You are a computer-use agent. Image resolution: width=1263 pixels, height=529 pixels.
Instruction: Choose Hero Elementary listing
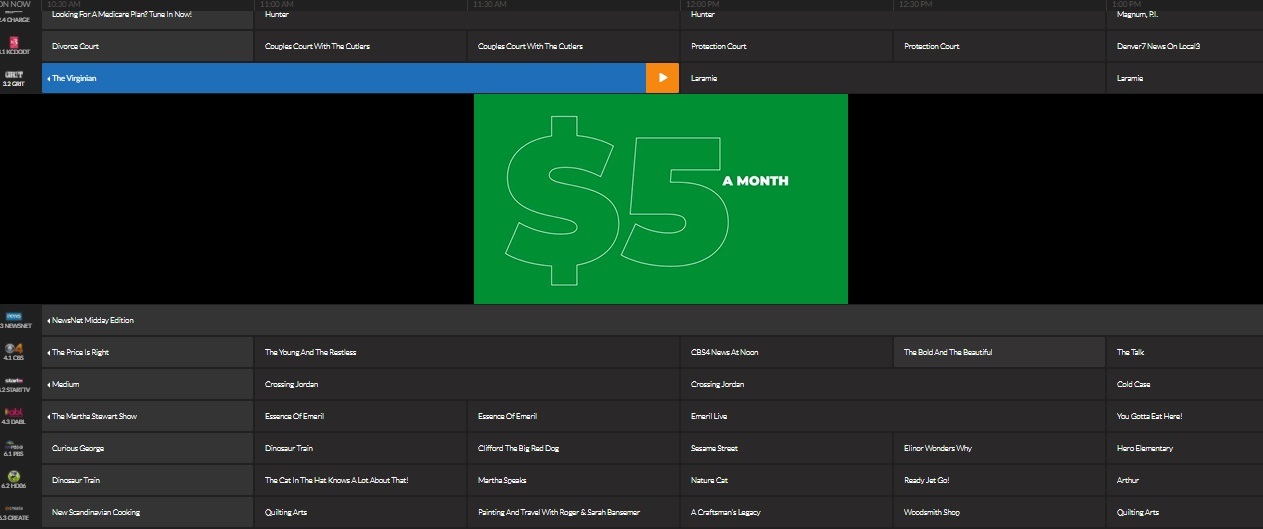tap(1185, 448)
